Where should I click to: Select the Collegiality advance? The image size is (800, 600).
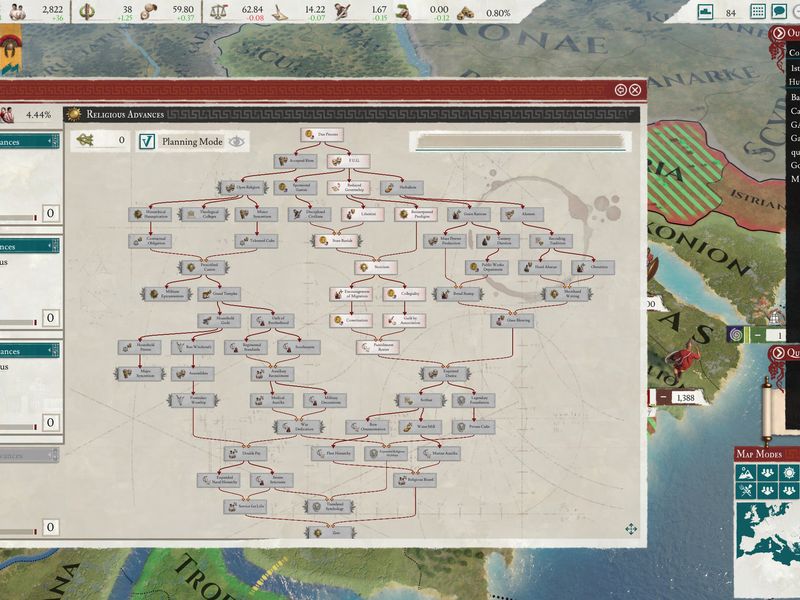click(404, 294)
